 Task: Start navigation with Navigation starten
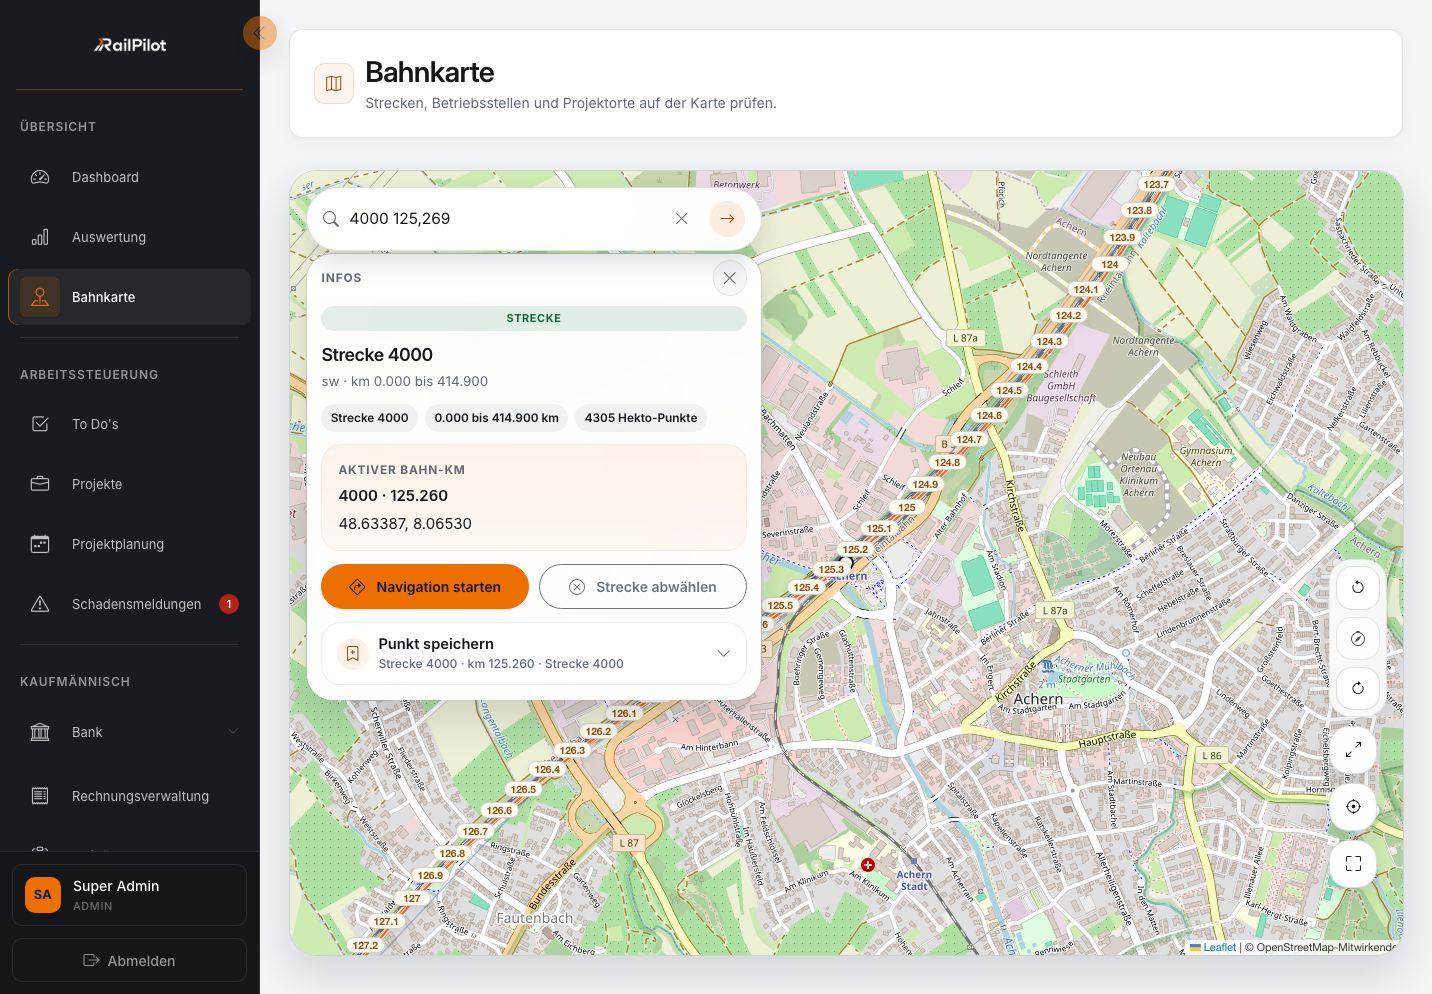coord(425,587)
